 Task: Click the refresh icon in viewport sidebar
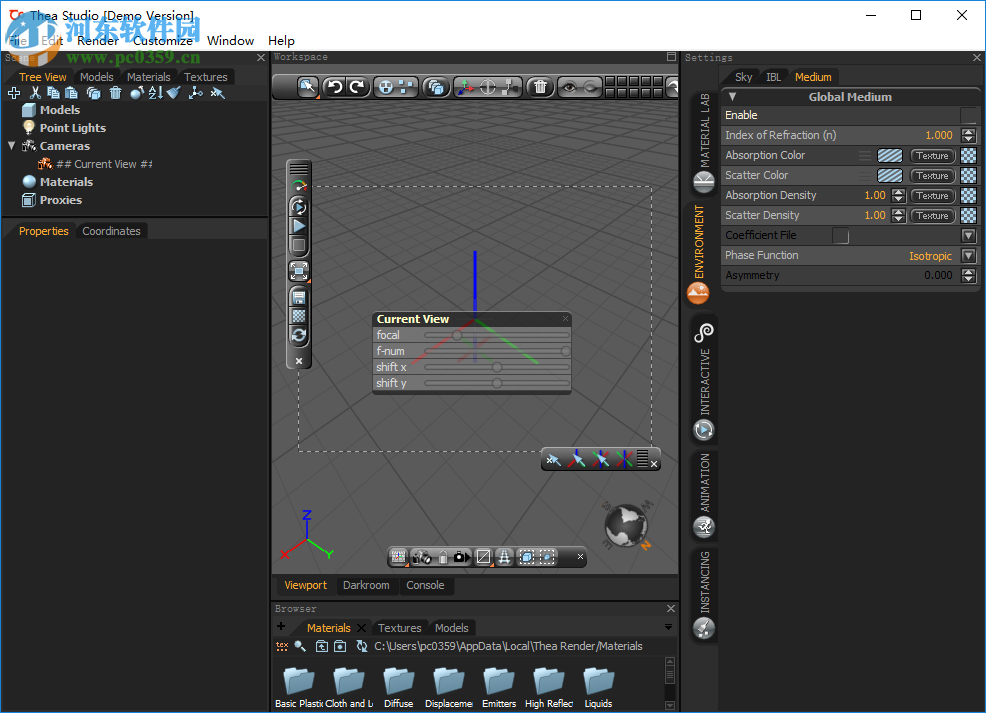299,335
